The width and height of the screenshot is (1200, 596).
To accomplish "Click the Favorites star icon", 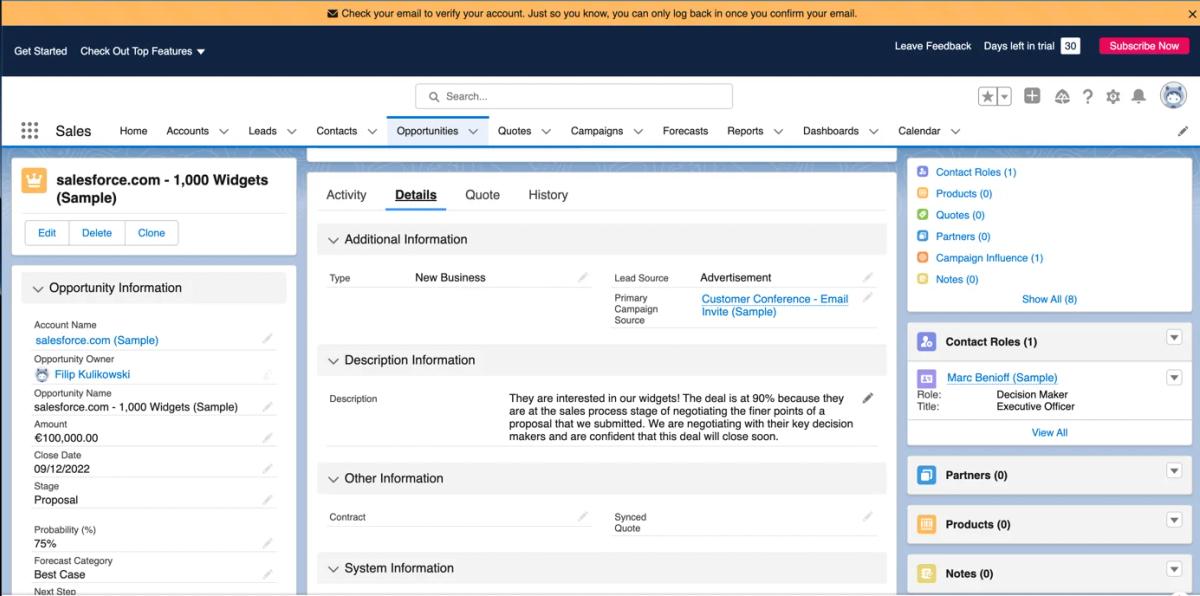I will tap(987, 96).
